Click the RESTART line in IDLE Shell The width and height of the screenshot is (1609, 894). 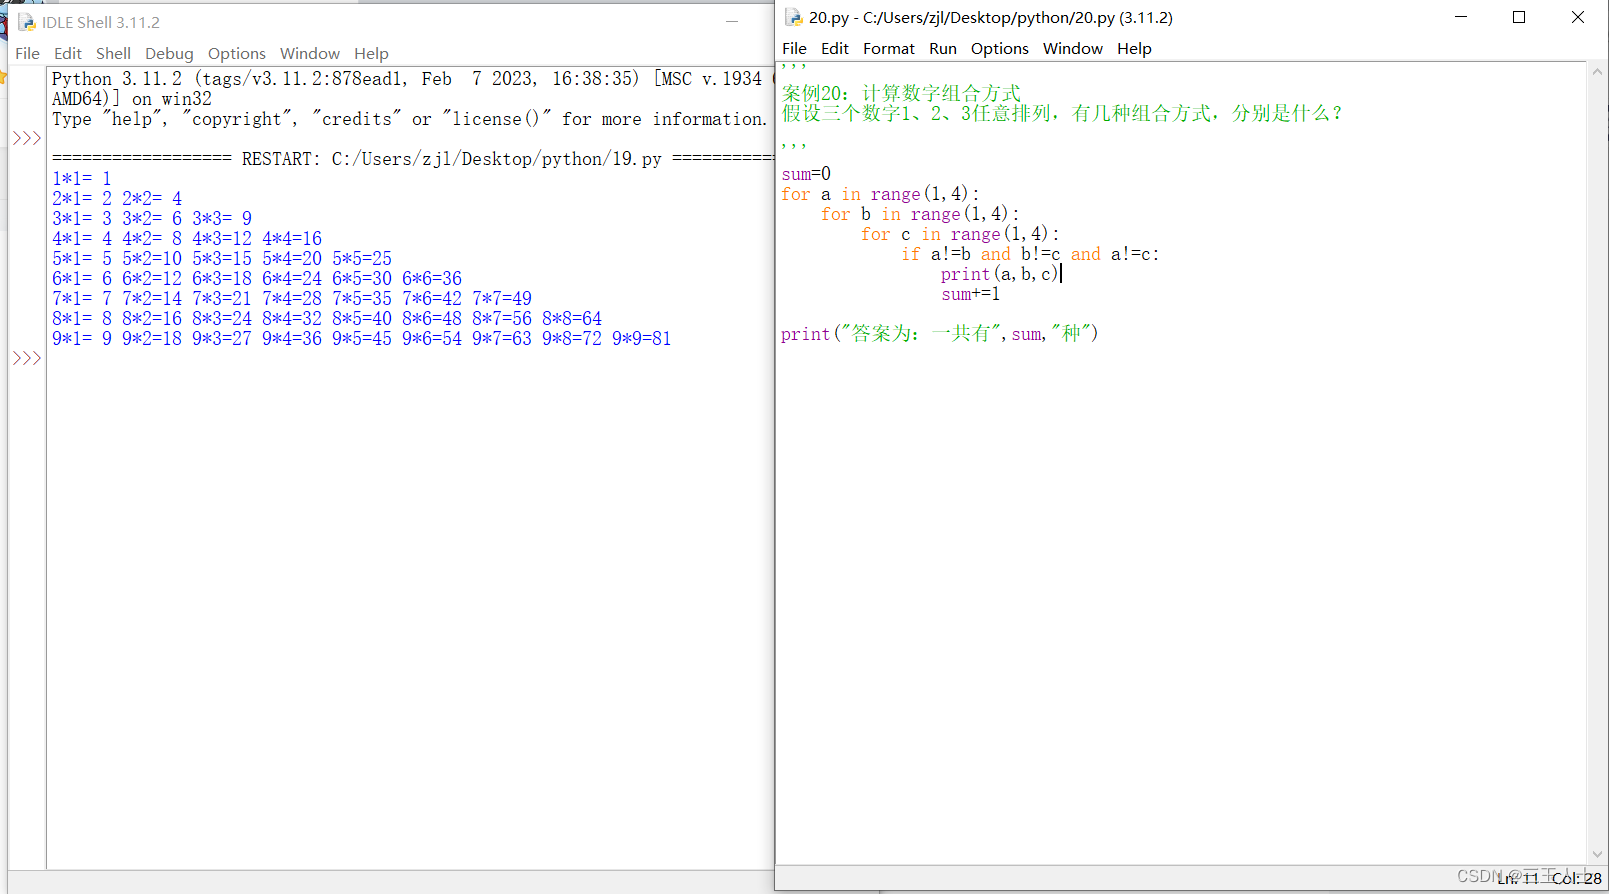click(413, 159)
